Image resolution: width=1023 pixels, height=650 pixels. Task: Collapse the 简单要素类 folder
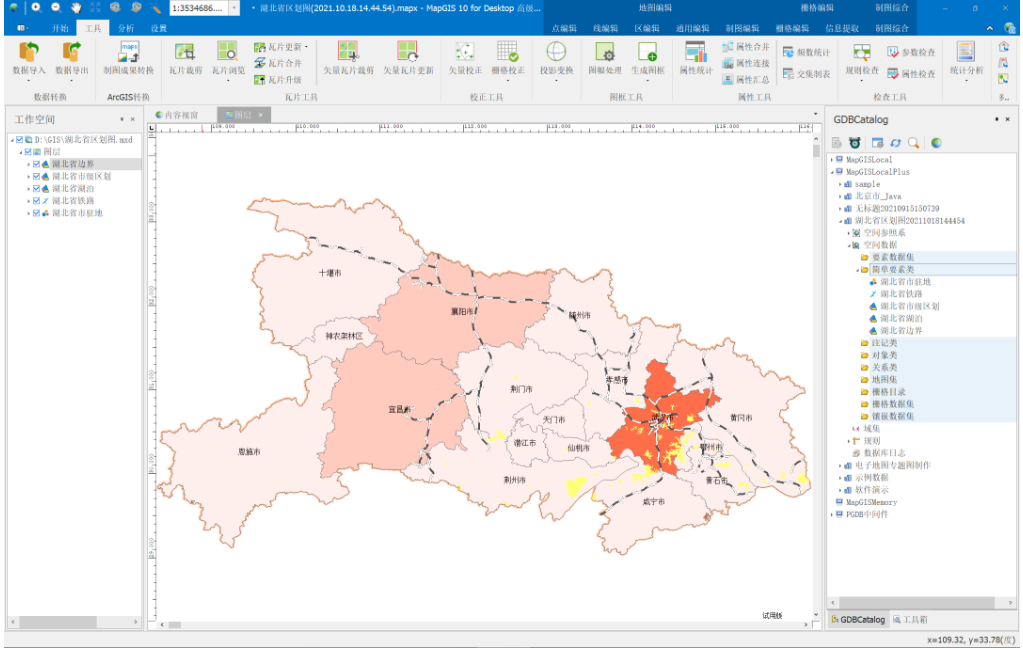(x=857, y=270)
